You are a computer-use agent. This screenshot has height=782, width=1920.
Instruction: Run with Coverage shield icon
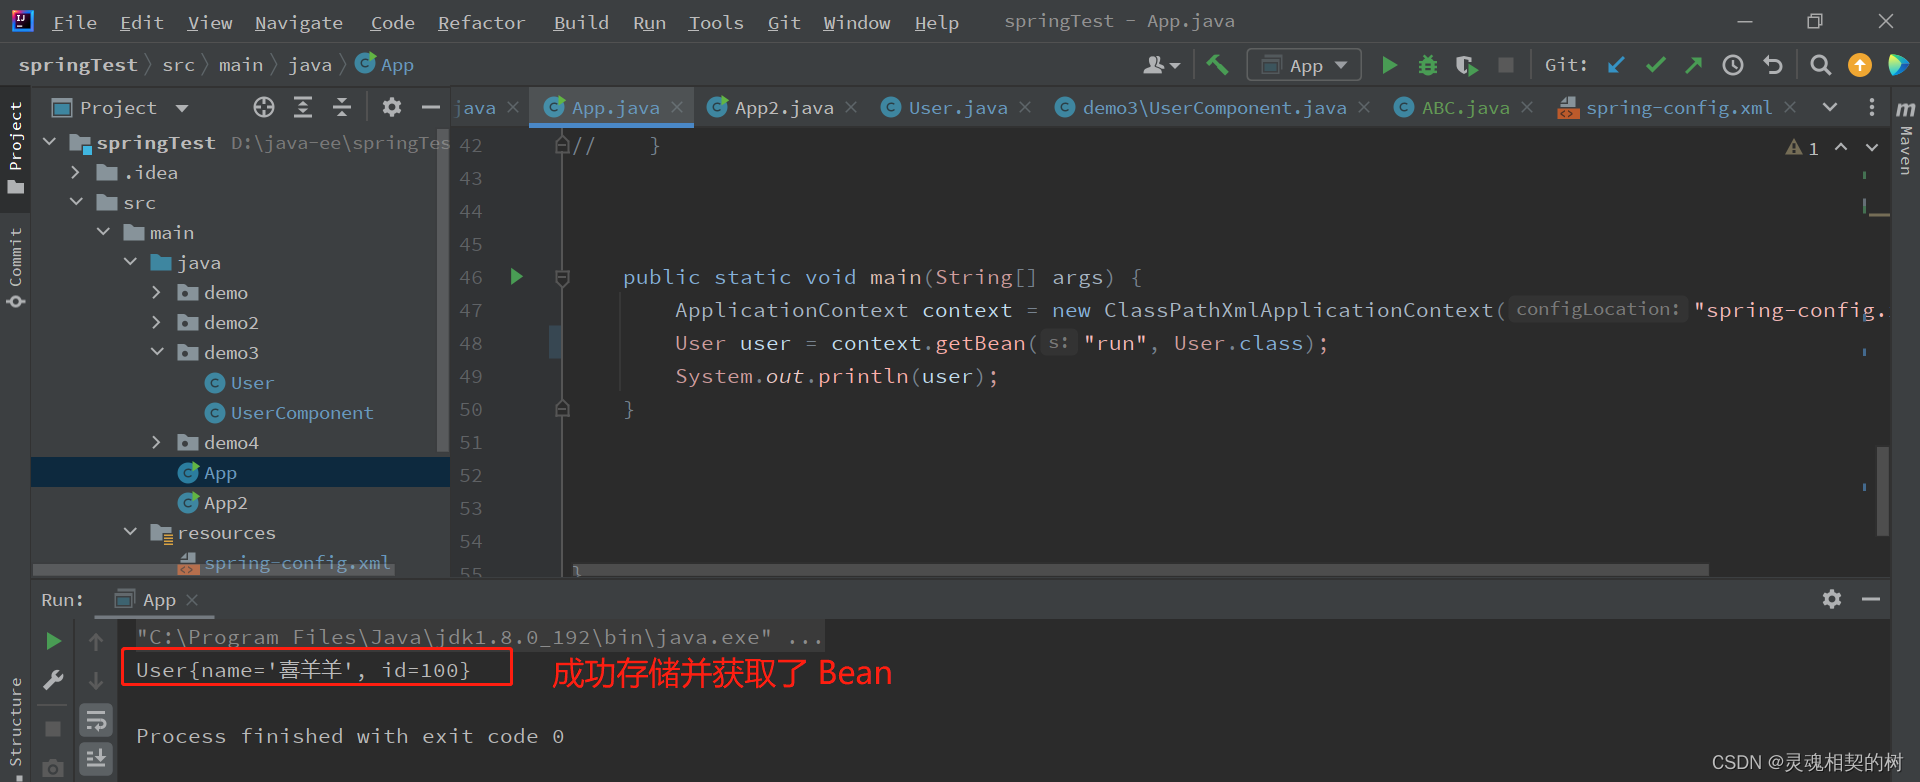point(1466,65)
